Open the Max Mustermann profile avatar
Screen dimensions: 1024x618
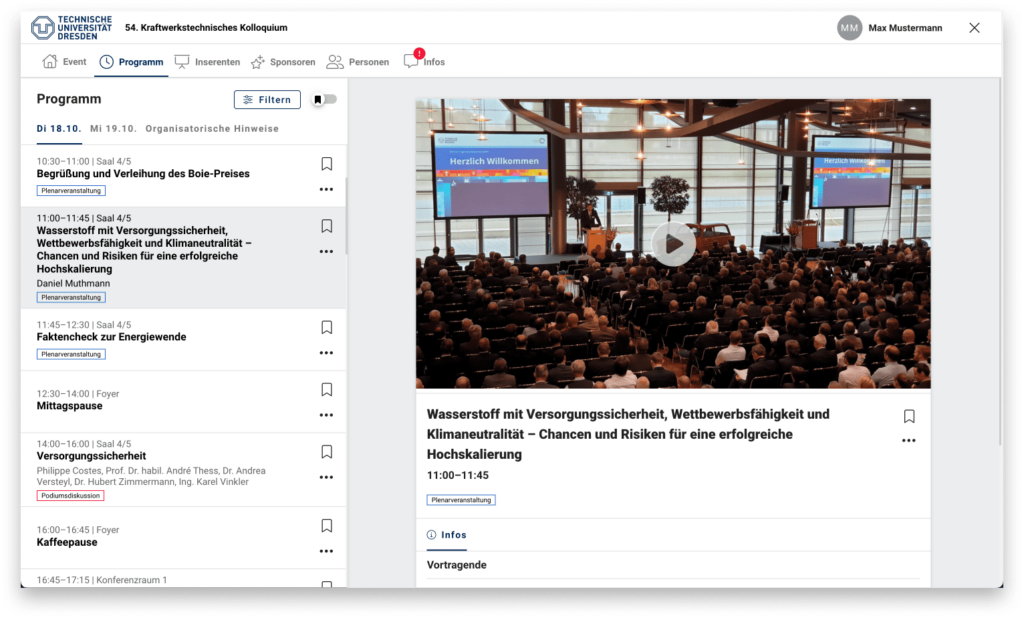click(849, 28)
